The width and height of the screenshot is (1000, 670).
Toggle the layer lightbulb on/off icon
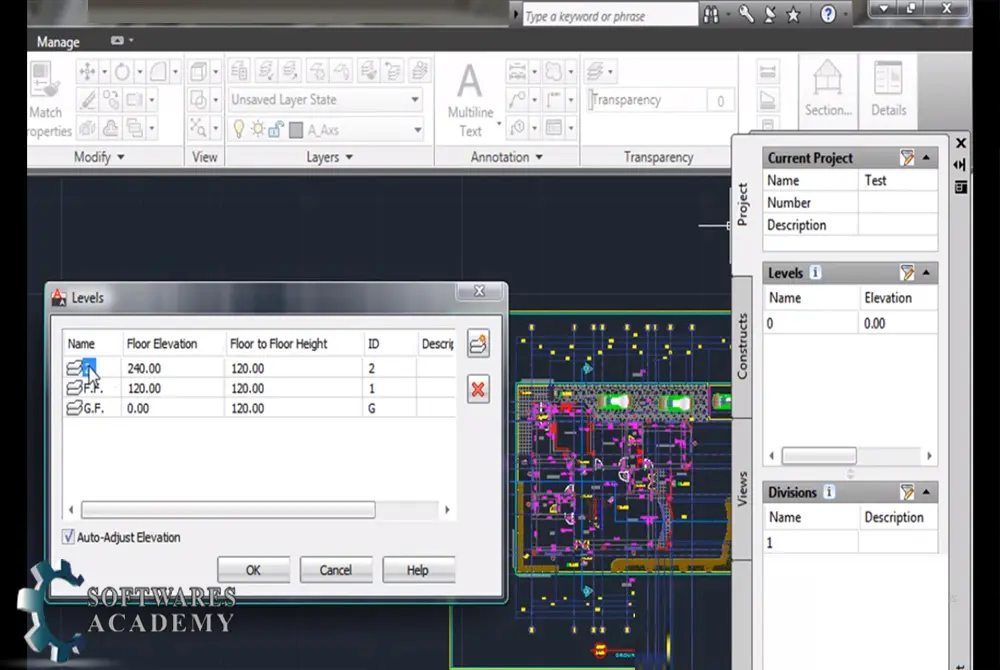[x=239, y=129]
